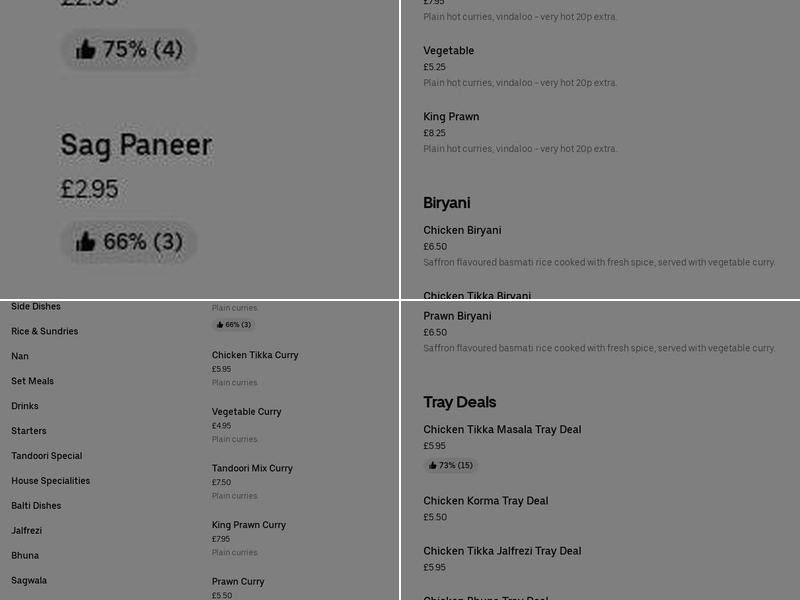The image size is (800, 600).
Task: Go to the Rice & Sundries category
Action: (45, 331)
